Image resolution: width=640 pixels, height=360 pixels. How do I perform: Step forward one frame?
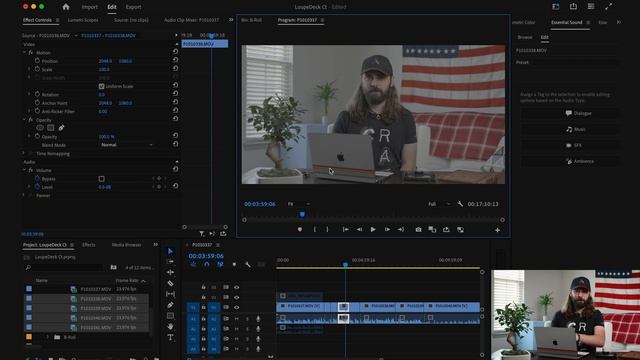tap(387, 230)
